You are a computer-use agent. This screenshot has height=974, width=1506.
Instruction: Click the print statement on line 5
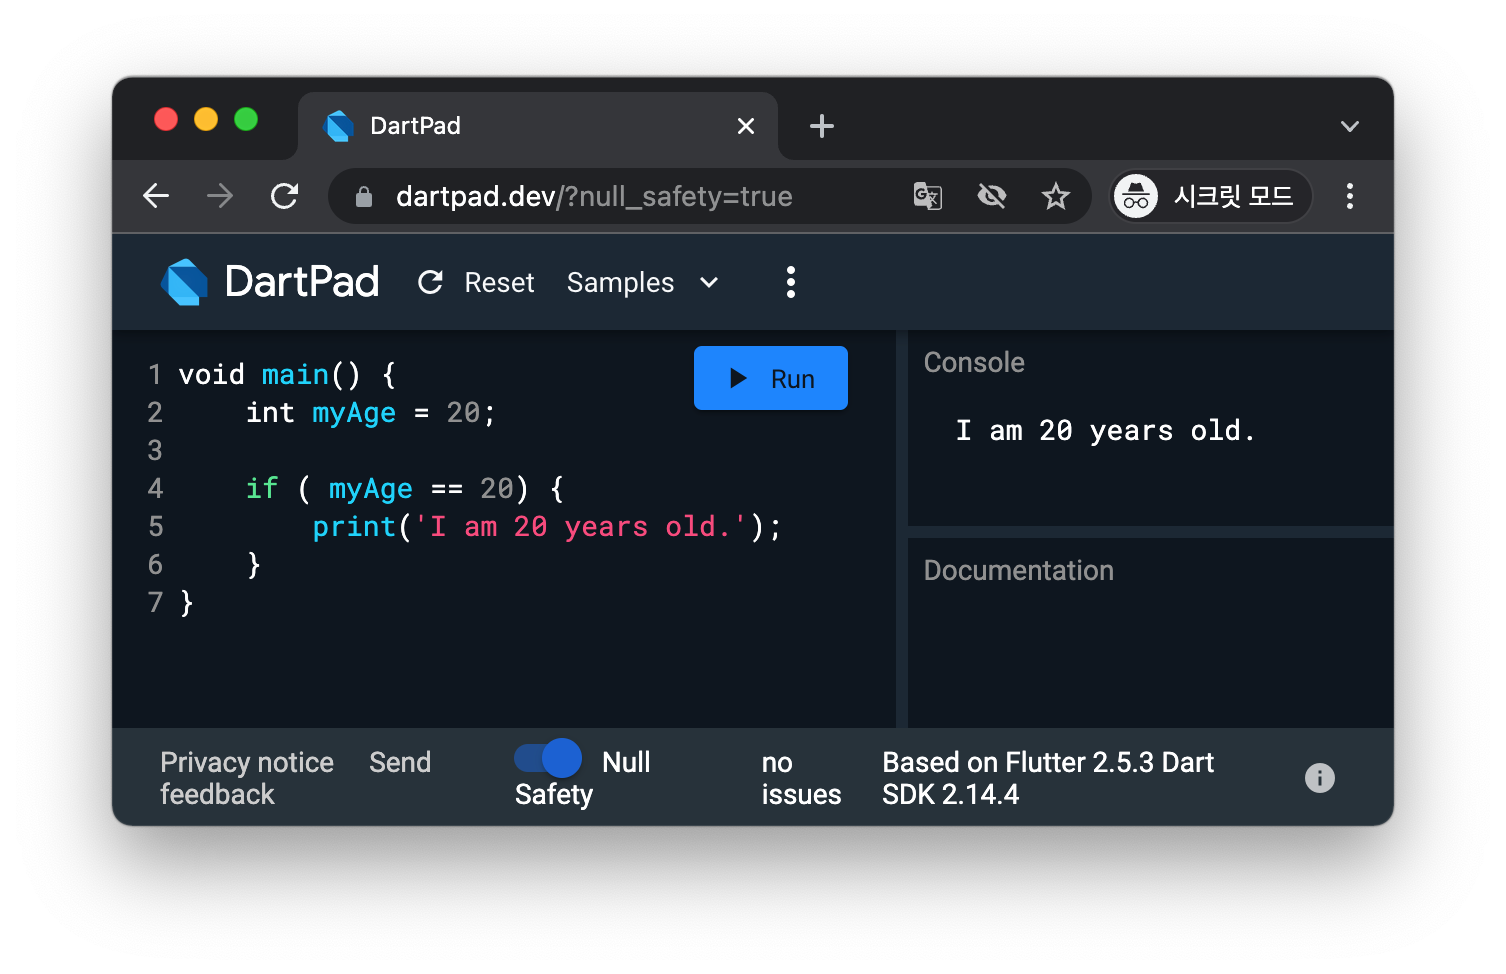546,527
